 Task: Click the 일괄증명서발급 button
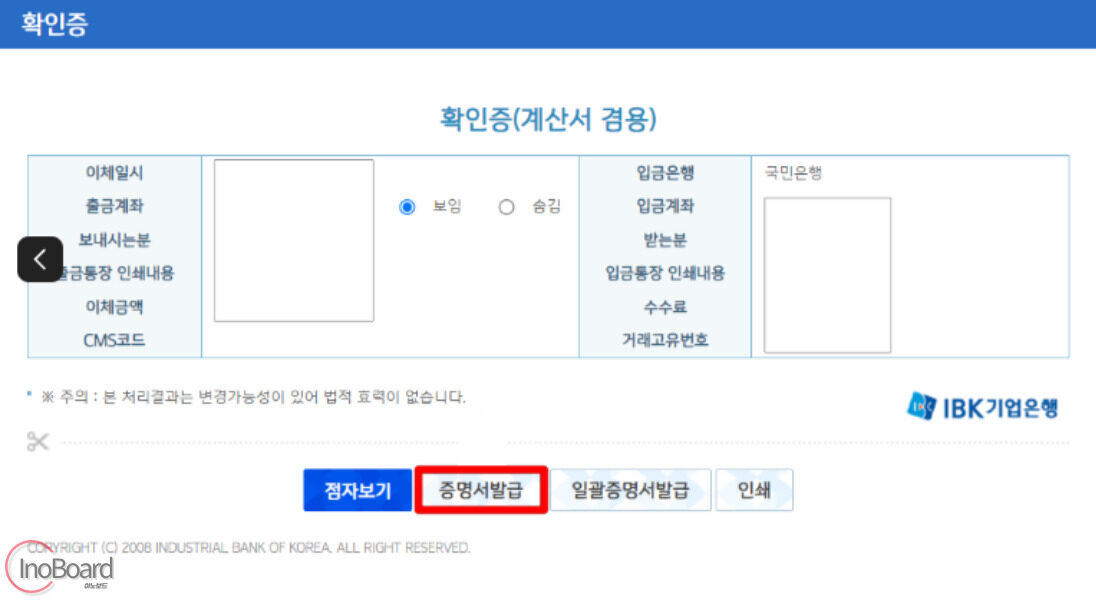(x=630, y=490)
